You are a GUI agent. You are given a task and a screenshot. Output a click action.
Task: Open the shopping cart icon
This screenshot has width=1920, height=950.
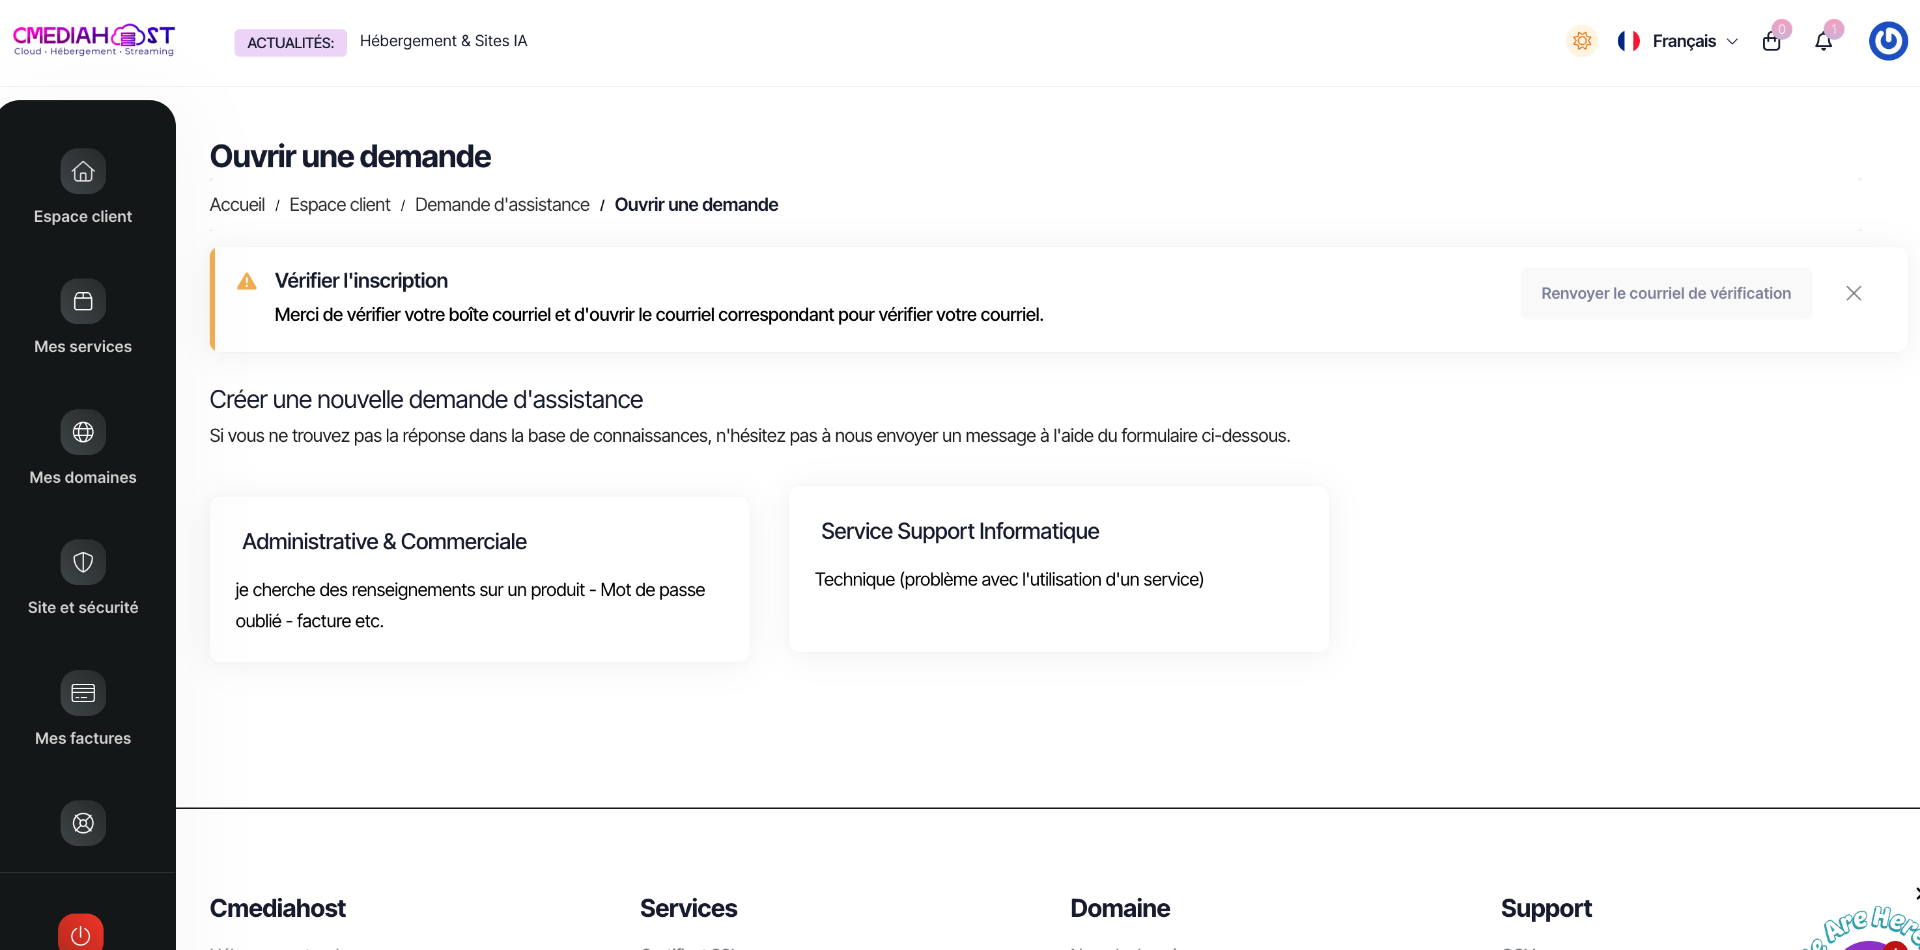point(1771,41)
